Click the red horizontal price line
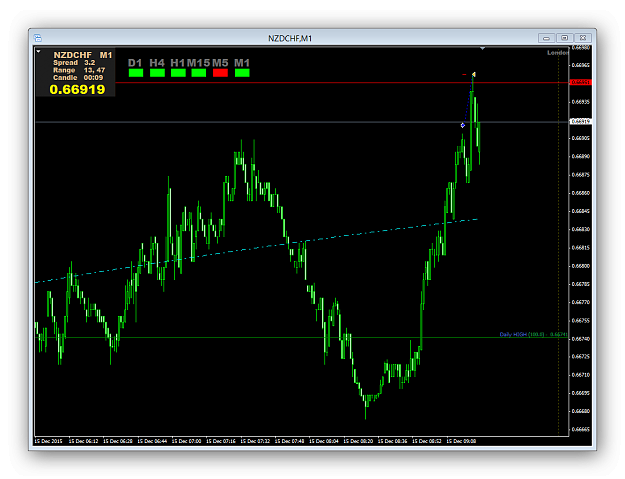 coord(342,82)
